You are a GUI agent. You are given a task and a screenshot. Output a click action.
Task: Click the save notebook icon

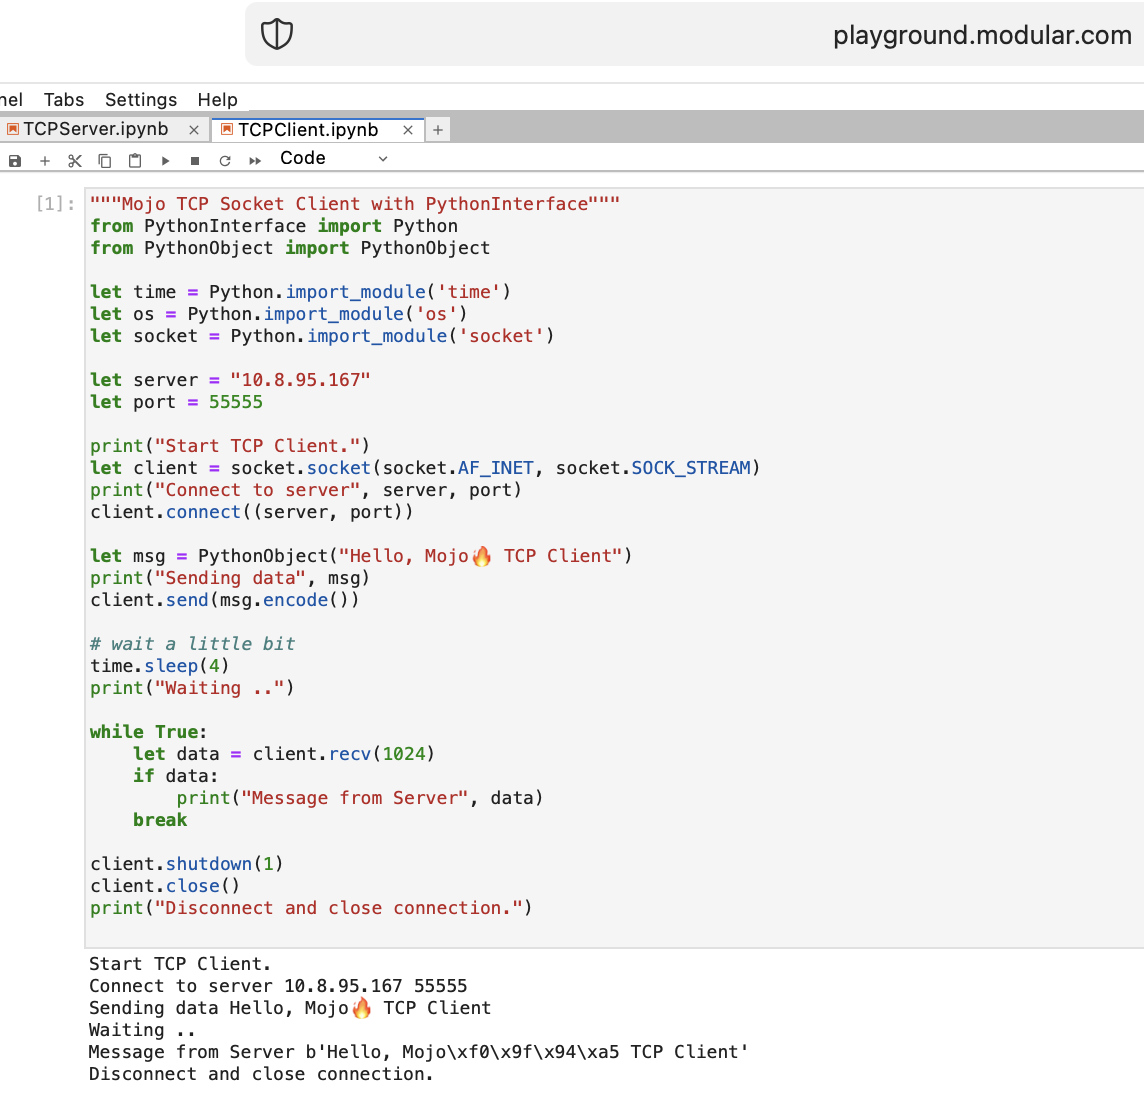15,160
